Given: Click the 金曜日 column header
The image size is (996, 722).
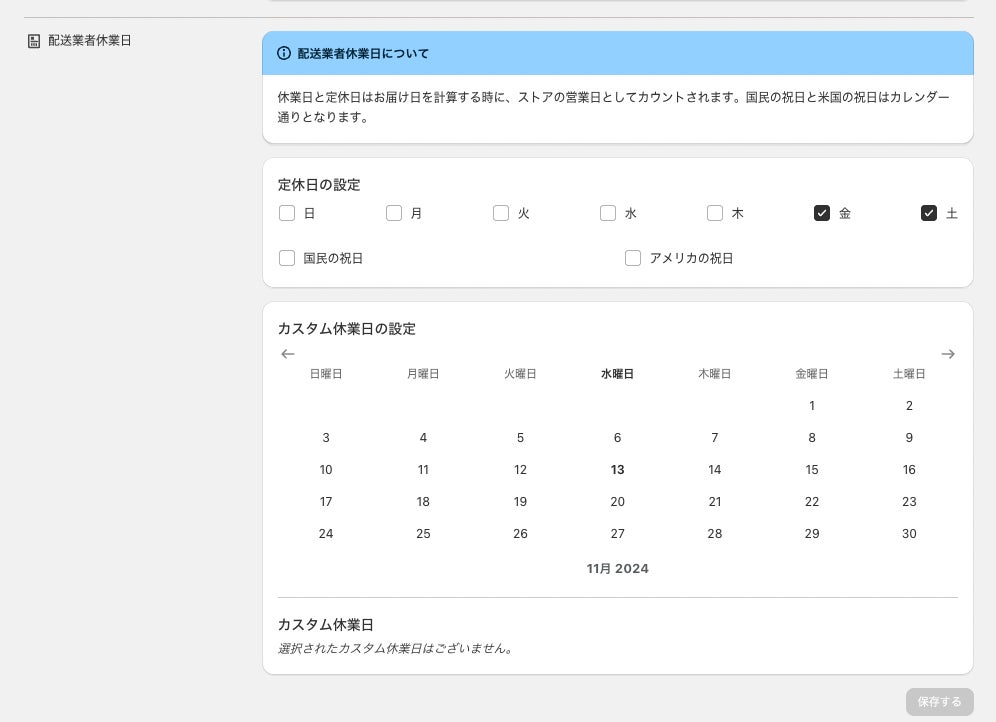Looking at the screenshot, I should [x=812, y=374].
